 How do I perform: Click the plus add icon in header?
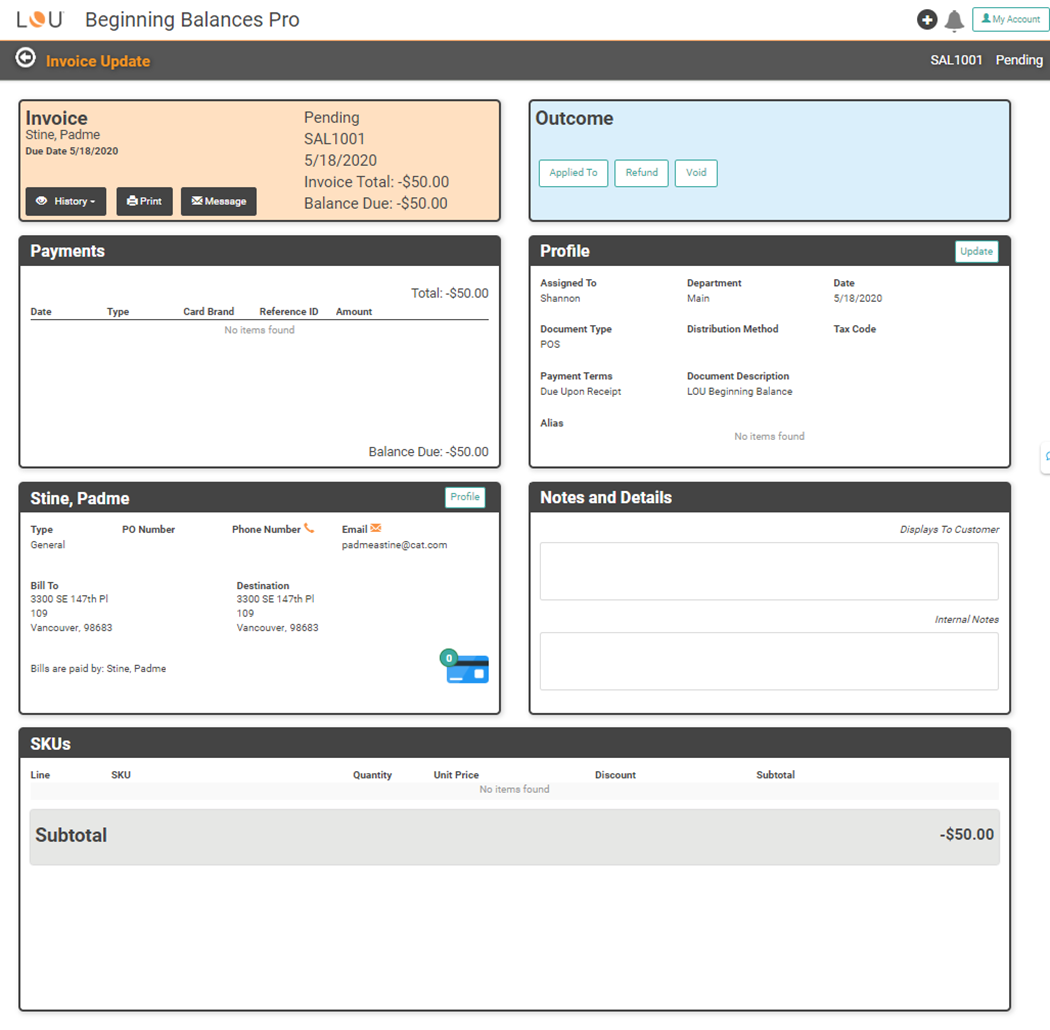tap(927, 20)
